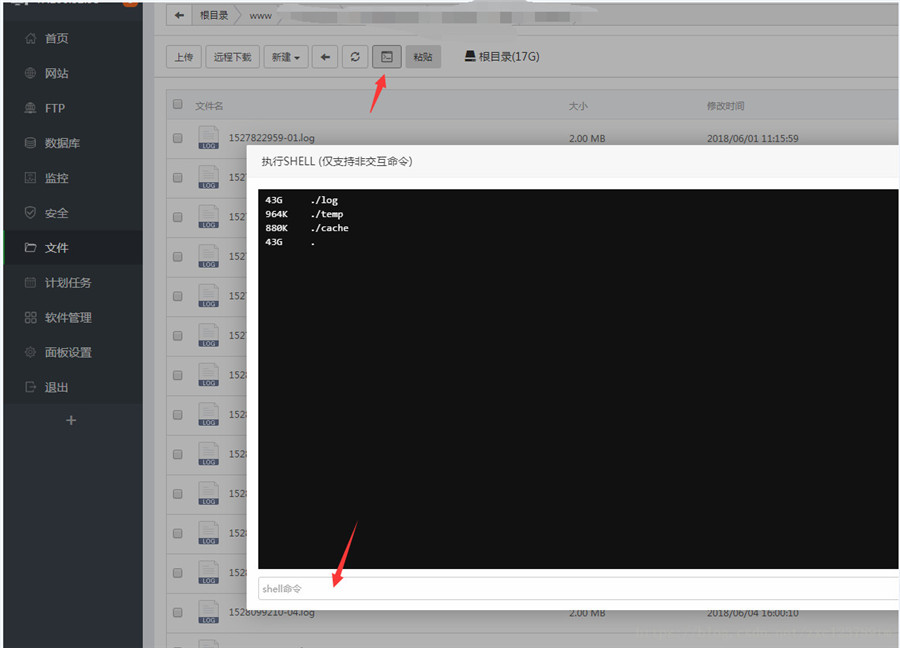Click the globe icon beside 网站
900x648 pixels.
pos(30,73)
